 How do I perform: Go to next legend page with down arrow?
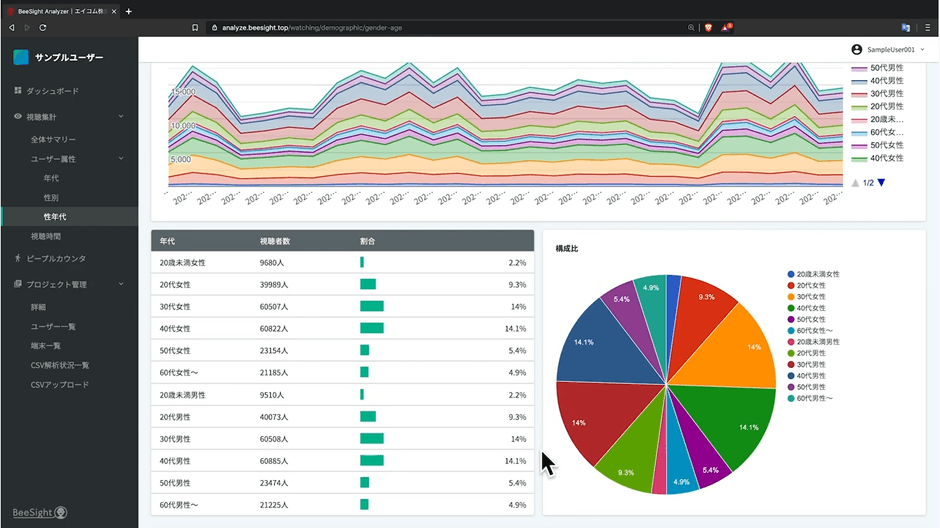point(881,183)
